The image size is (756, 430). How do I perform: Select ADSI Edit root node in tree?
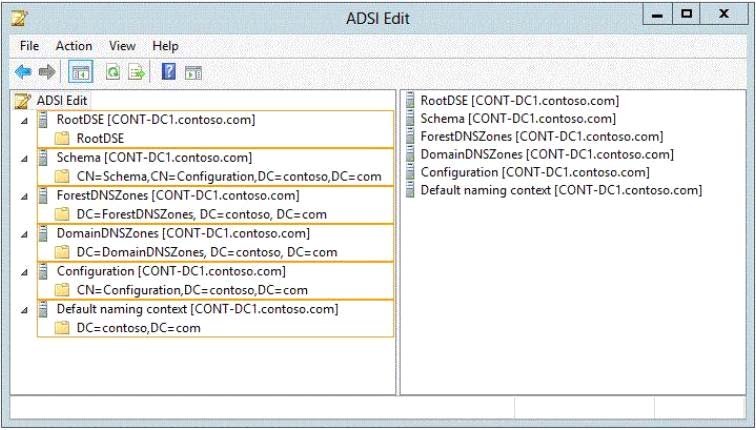point(62,101)
